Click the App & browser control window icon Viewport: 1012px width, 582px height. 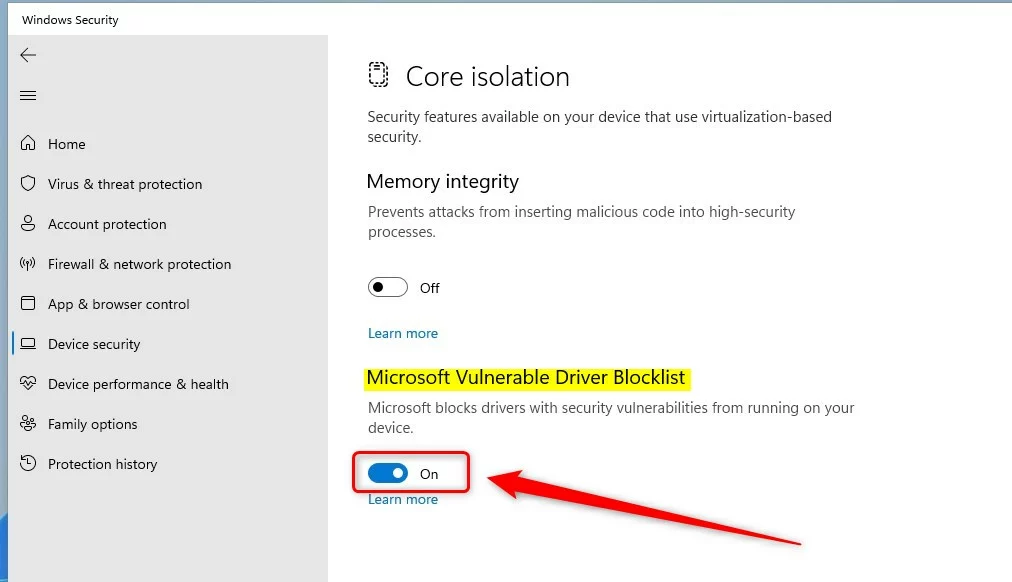pyautogui.click(x=28, y=303)
